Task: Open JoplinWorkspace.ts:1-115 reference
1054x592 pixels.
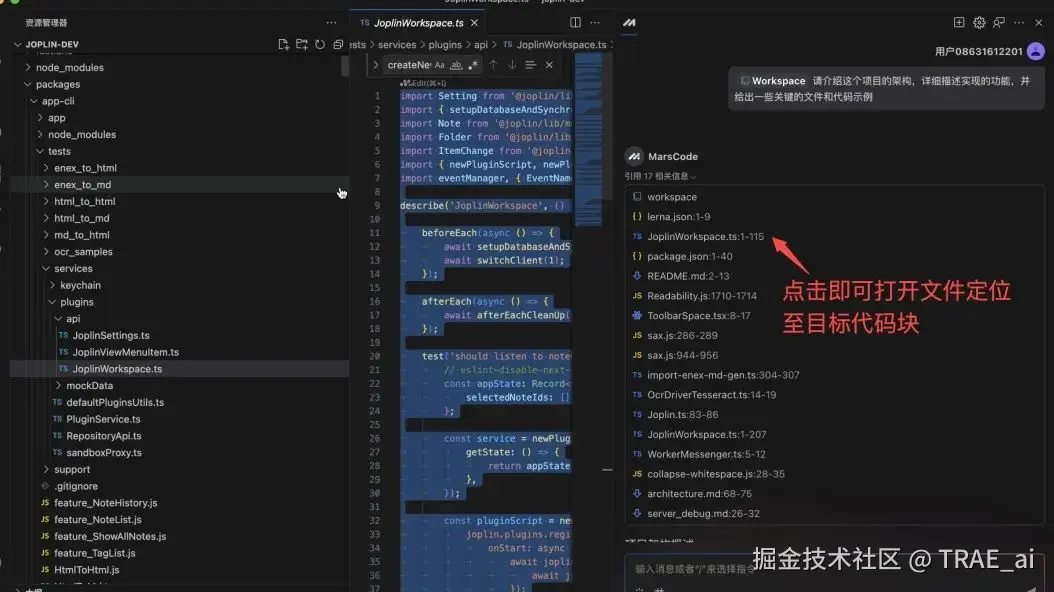Action: tap(705, 237)
